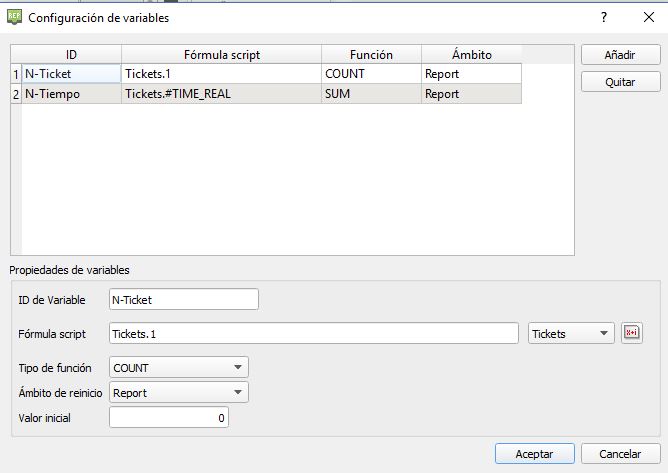Click the Fórmula script column header

point(221,55)
